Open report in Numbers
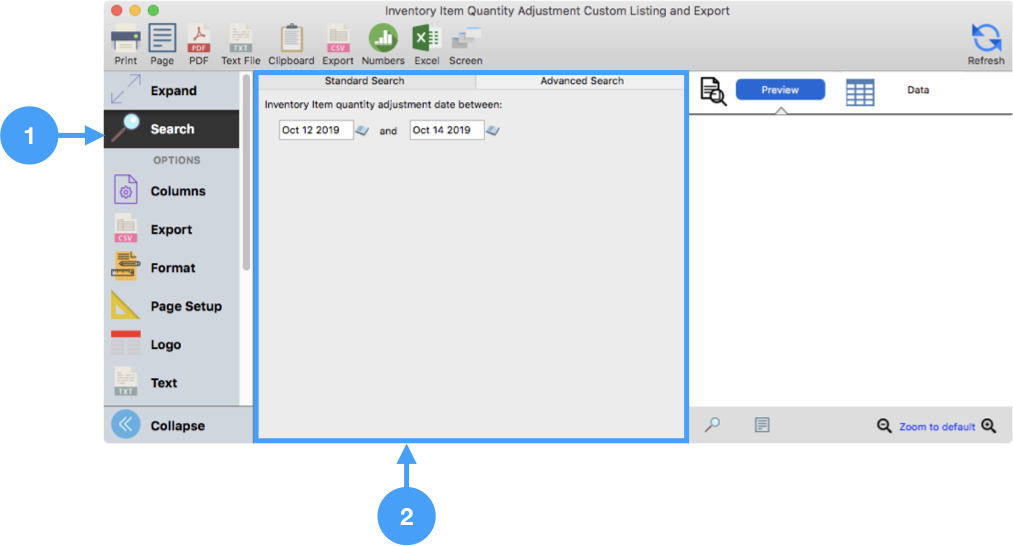1013x546 pixels. 383,39
